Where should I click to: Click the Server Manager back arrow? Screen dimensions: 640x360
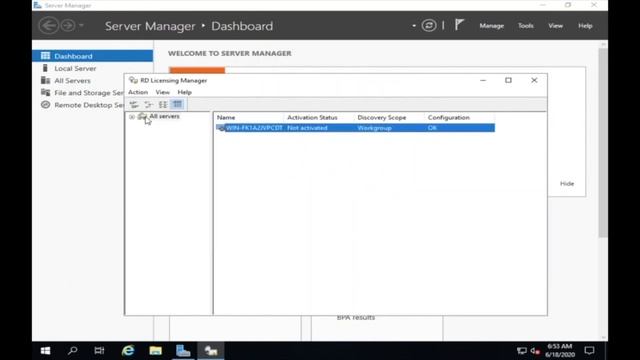tap(49, 26)
